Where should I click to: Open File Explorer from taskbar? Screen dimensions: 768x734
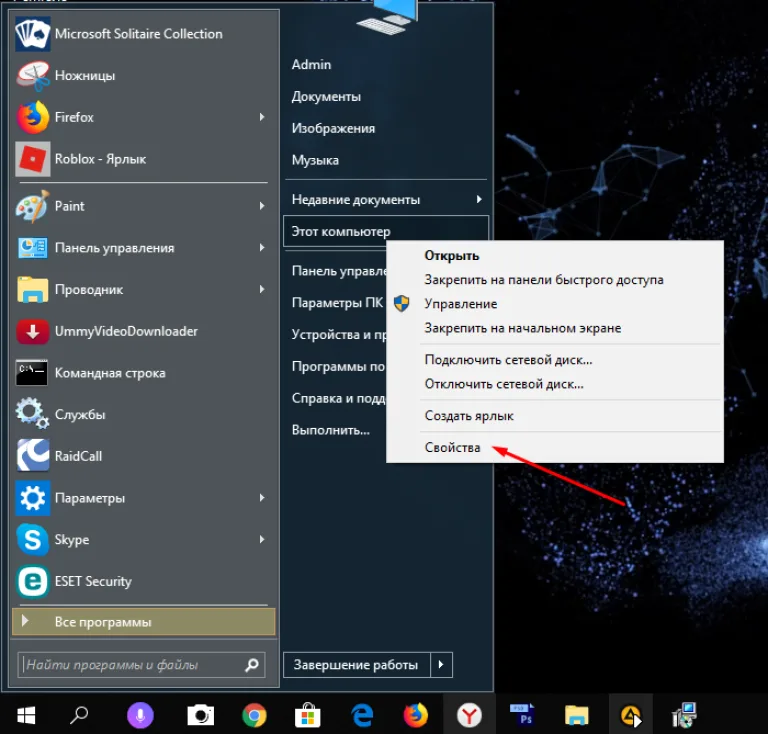click(576, 715)
